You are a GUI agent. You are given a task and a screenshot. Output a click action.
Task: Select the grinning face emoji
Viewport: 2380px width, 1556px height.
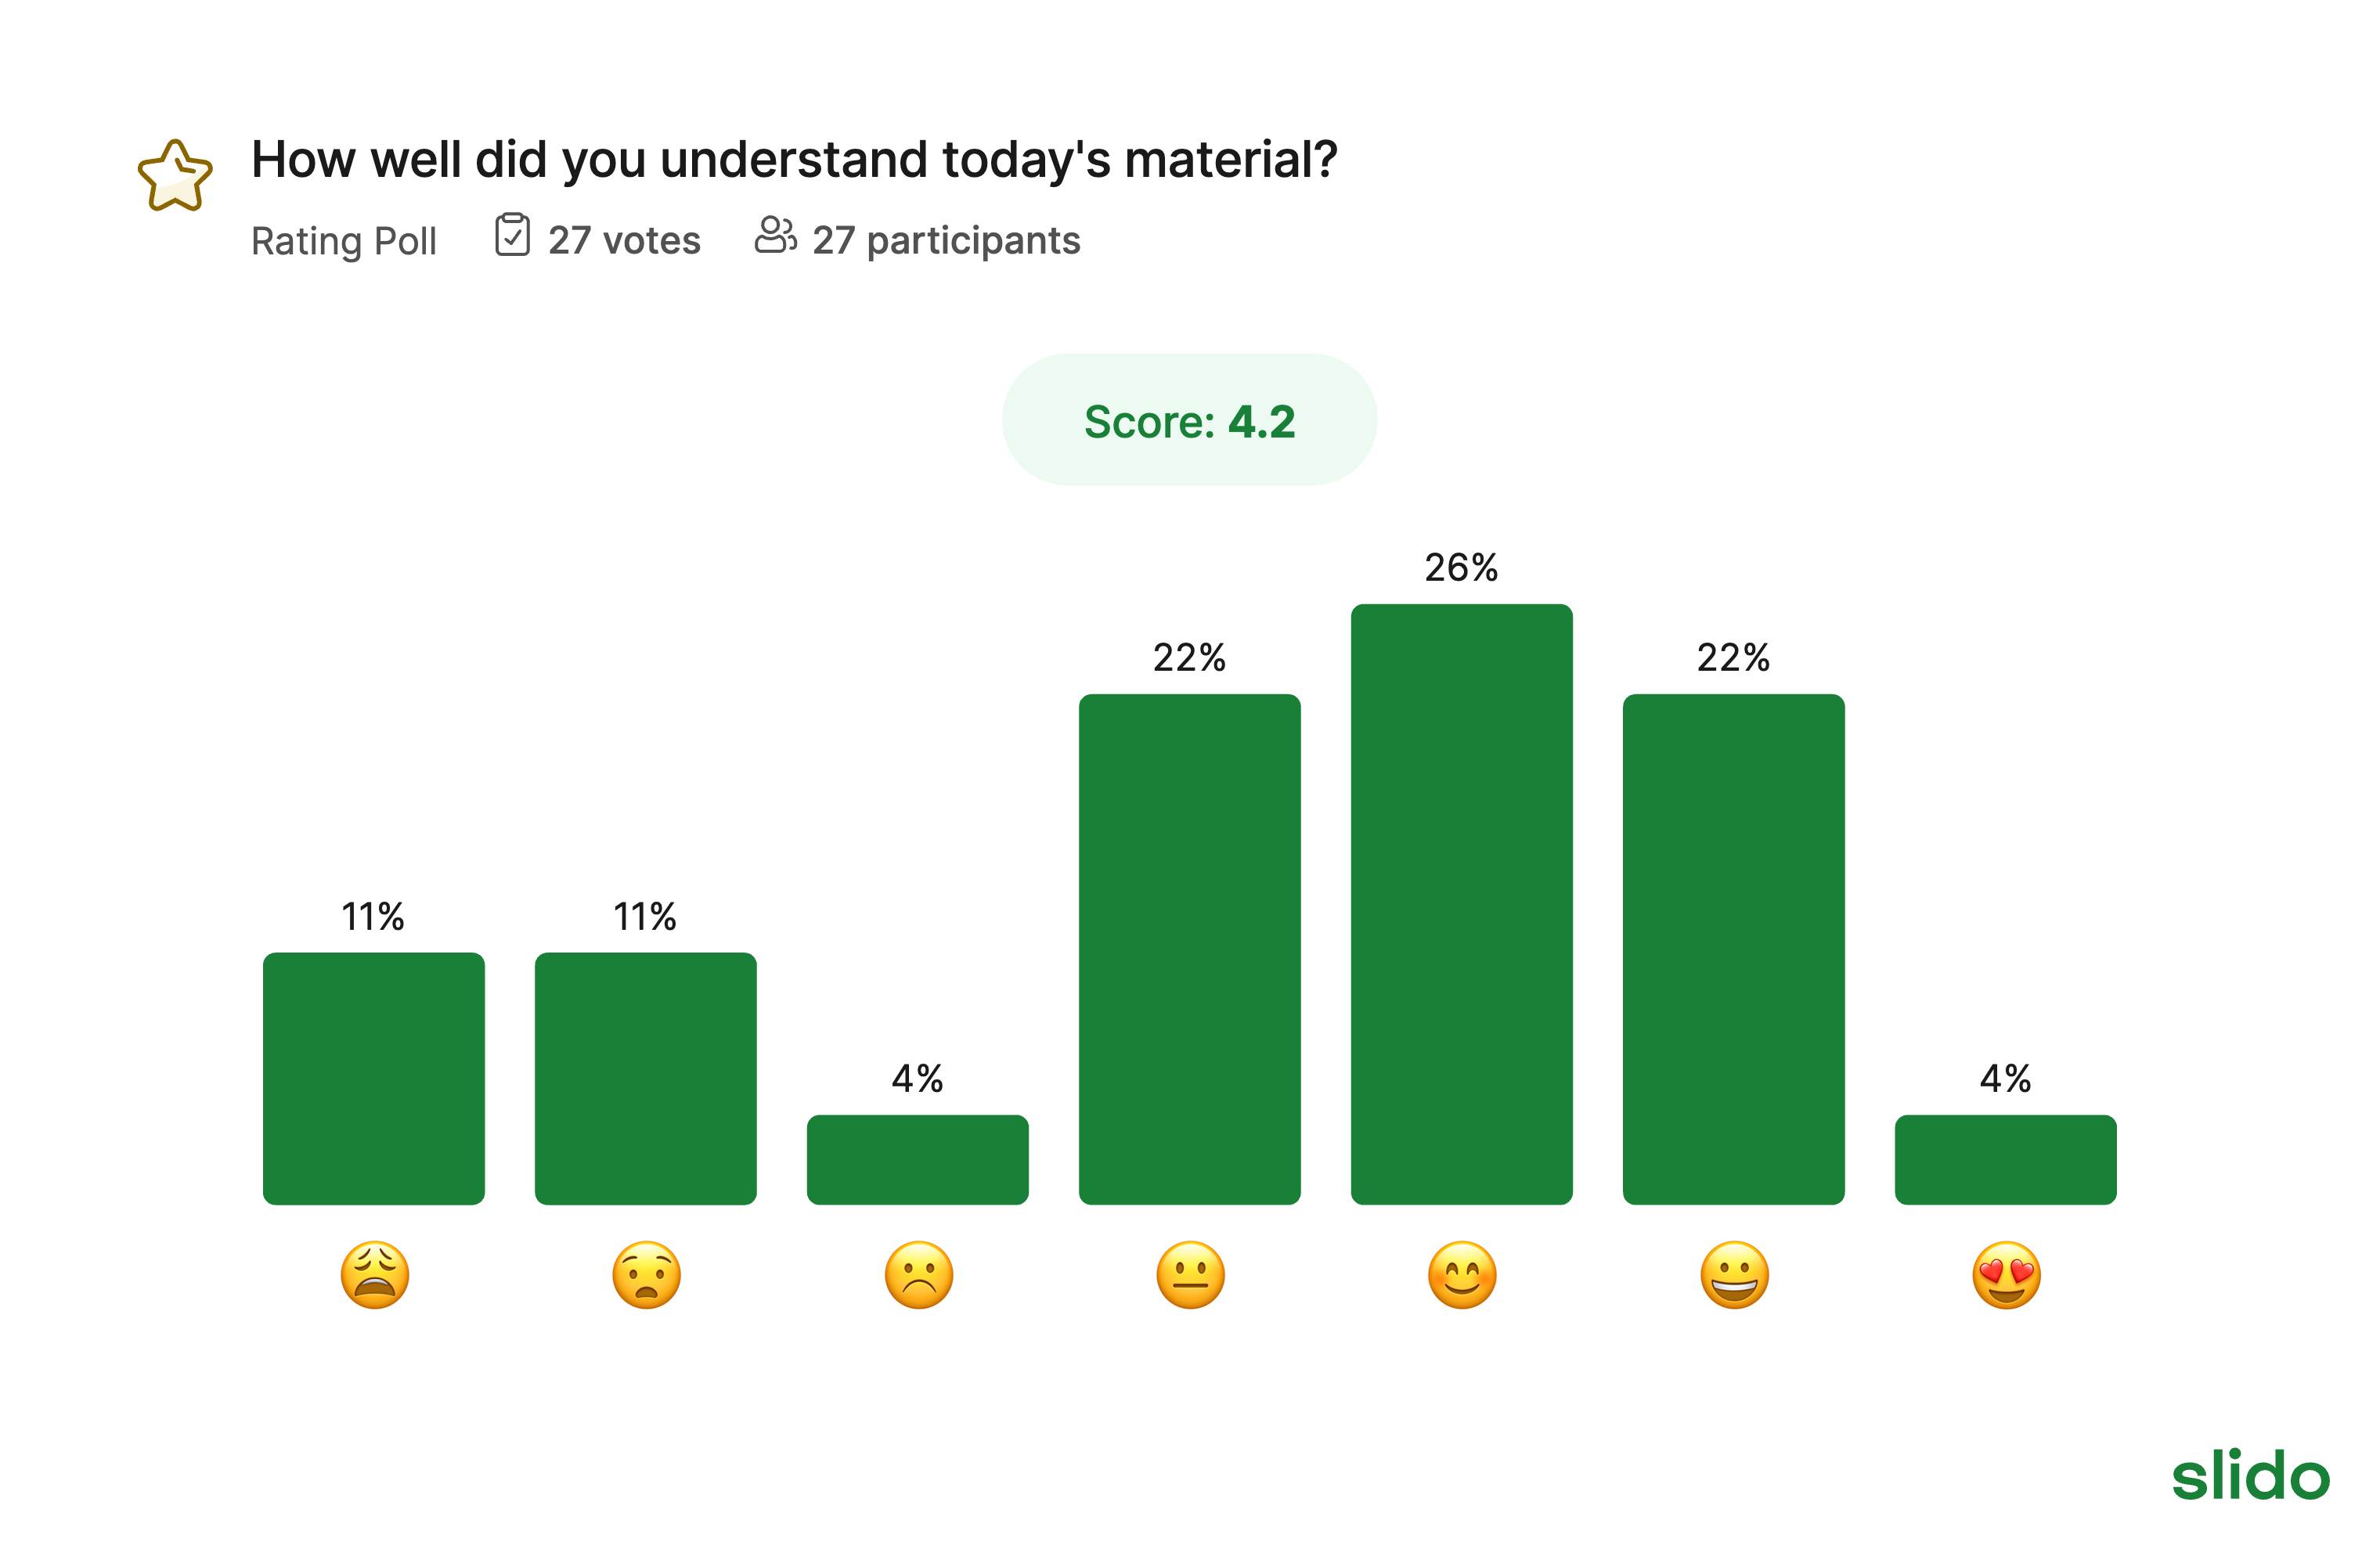[1734, 1275]
